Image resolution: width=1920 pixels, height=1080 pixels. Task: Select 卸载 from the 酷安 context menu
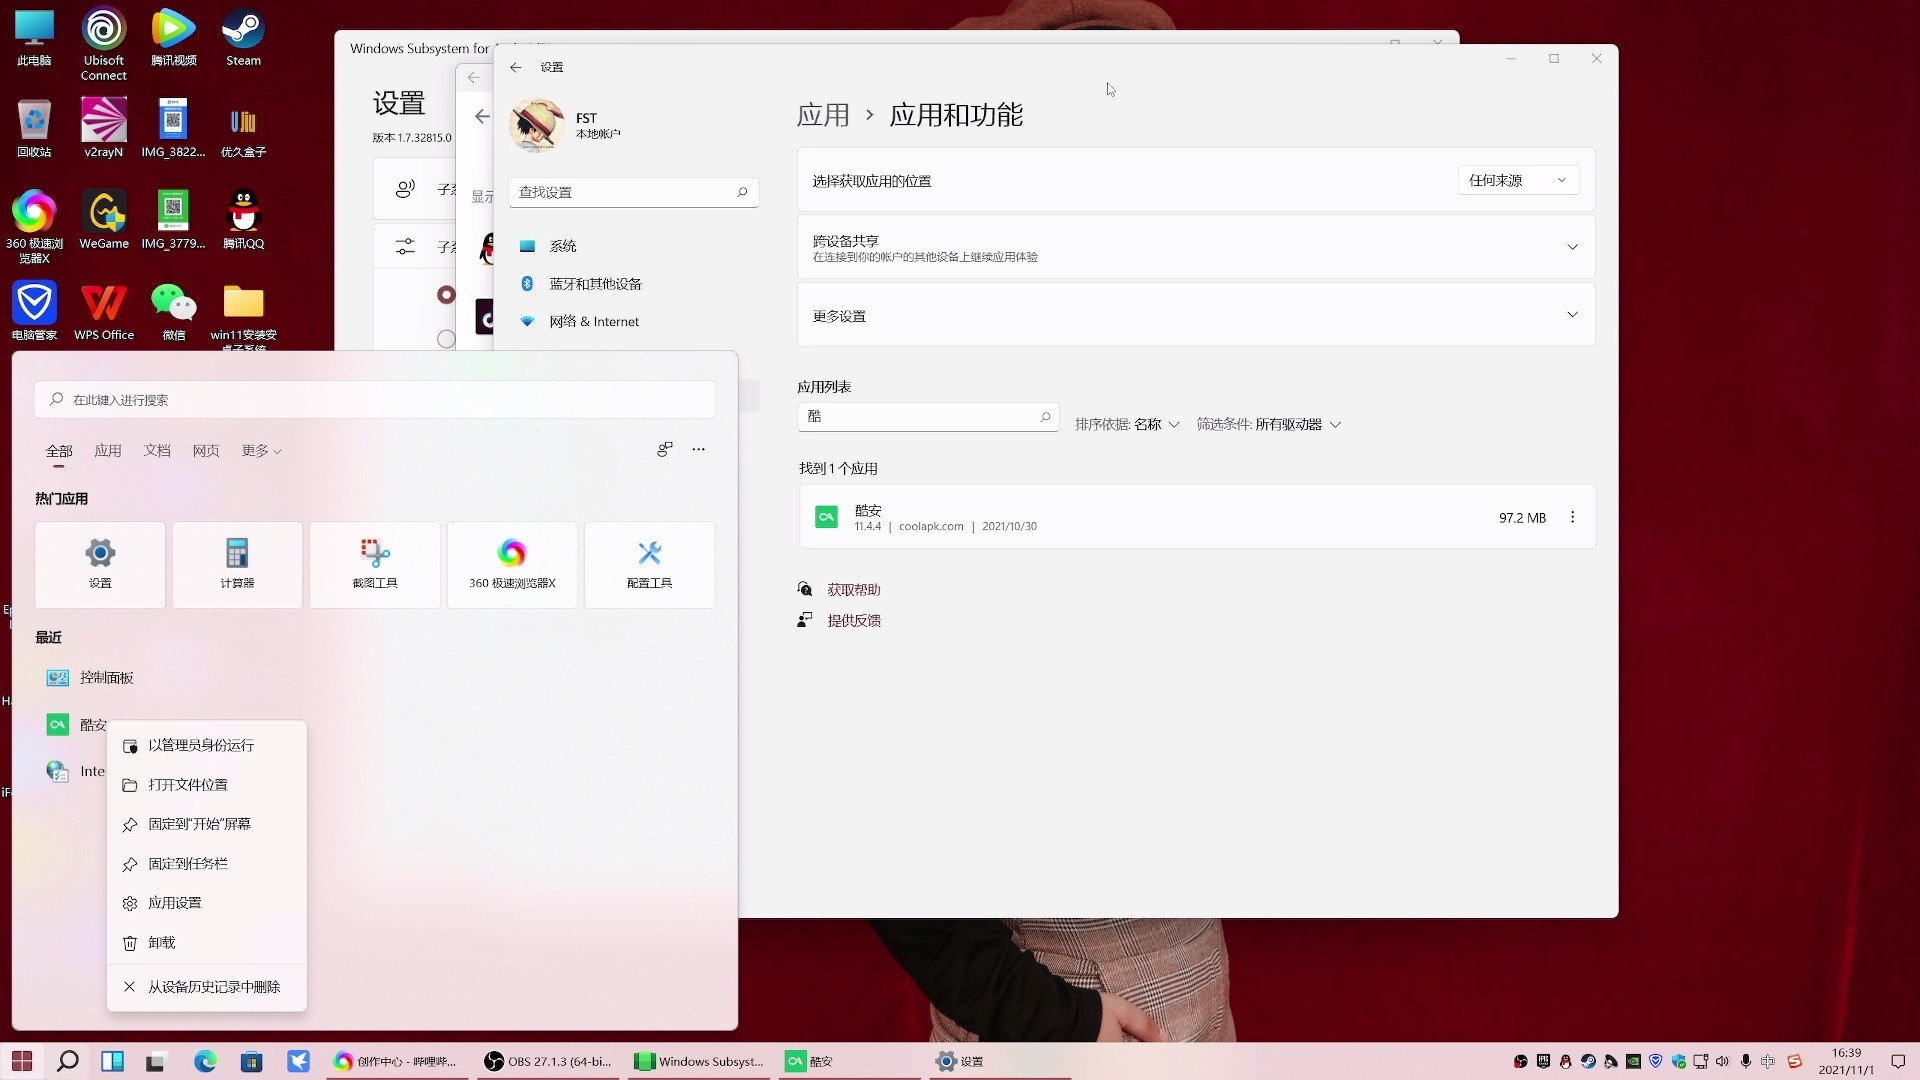tap(162, 943)
